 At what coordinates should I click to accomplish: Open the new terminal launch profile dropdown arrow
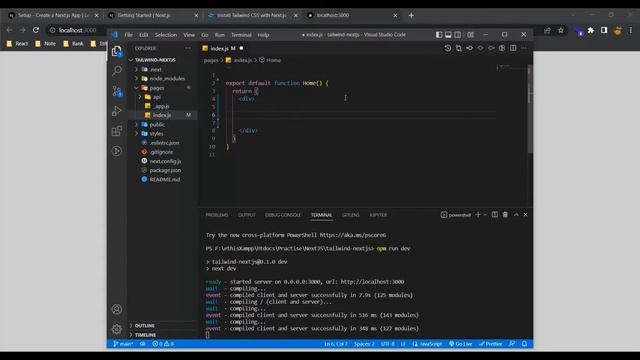(x=485, y=215)
